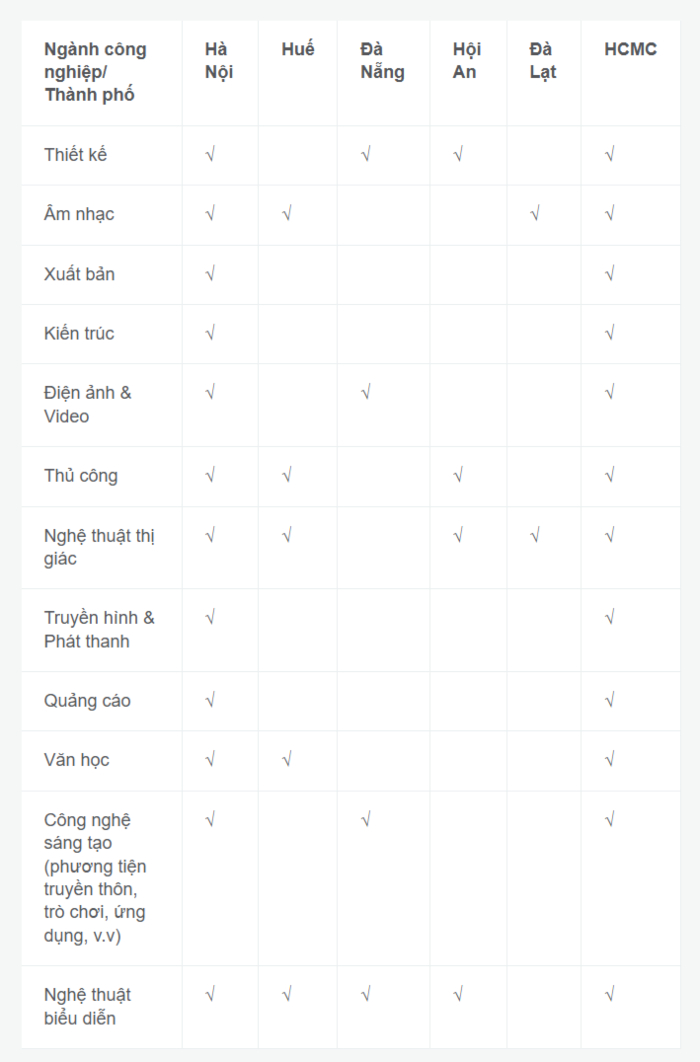Click the Quảng cáo row label
Image resolution: width=700 pixels, height=1062 pixels.
click(87, 700)
